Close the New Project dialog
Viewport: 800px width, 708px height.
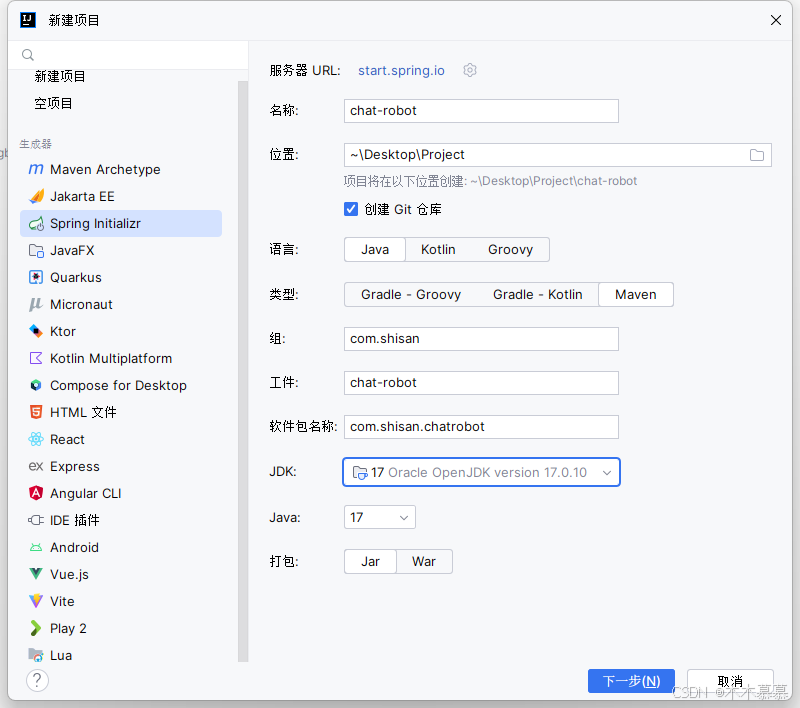pos(776,20)
